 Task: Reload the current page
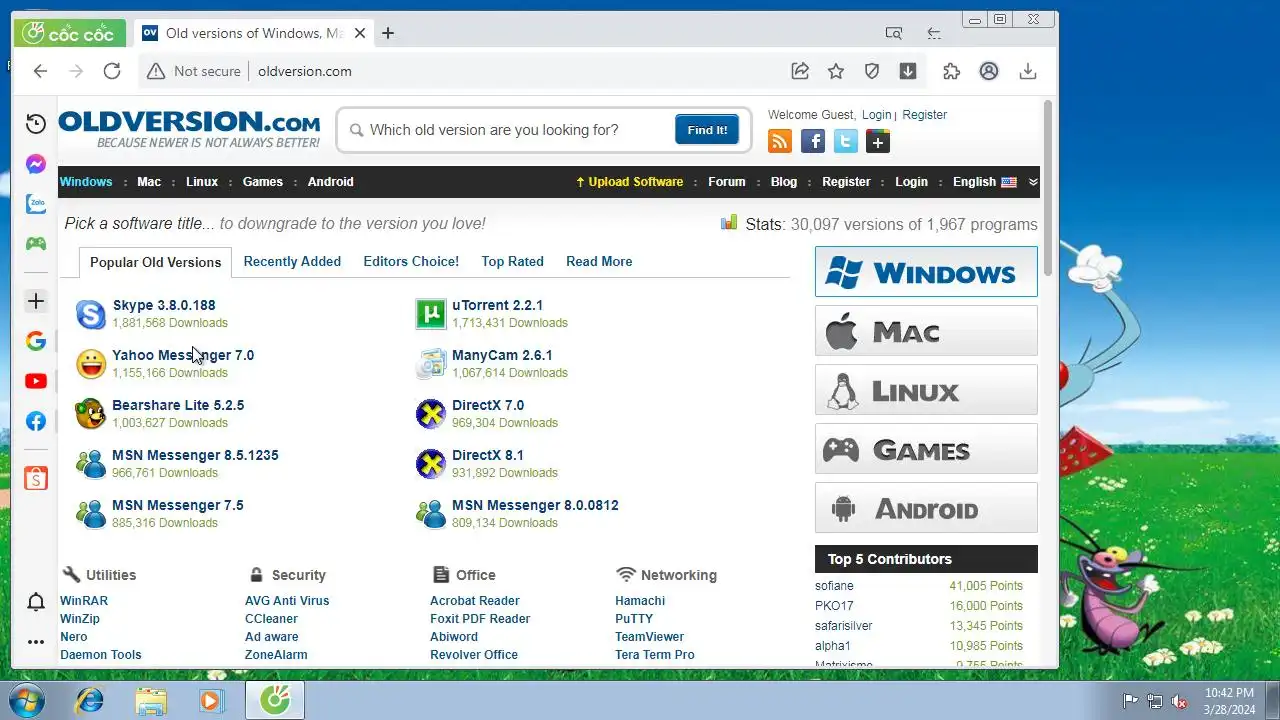(x=112, y=71)
